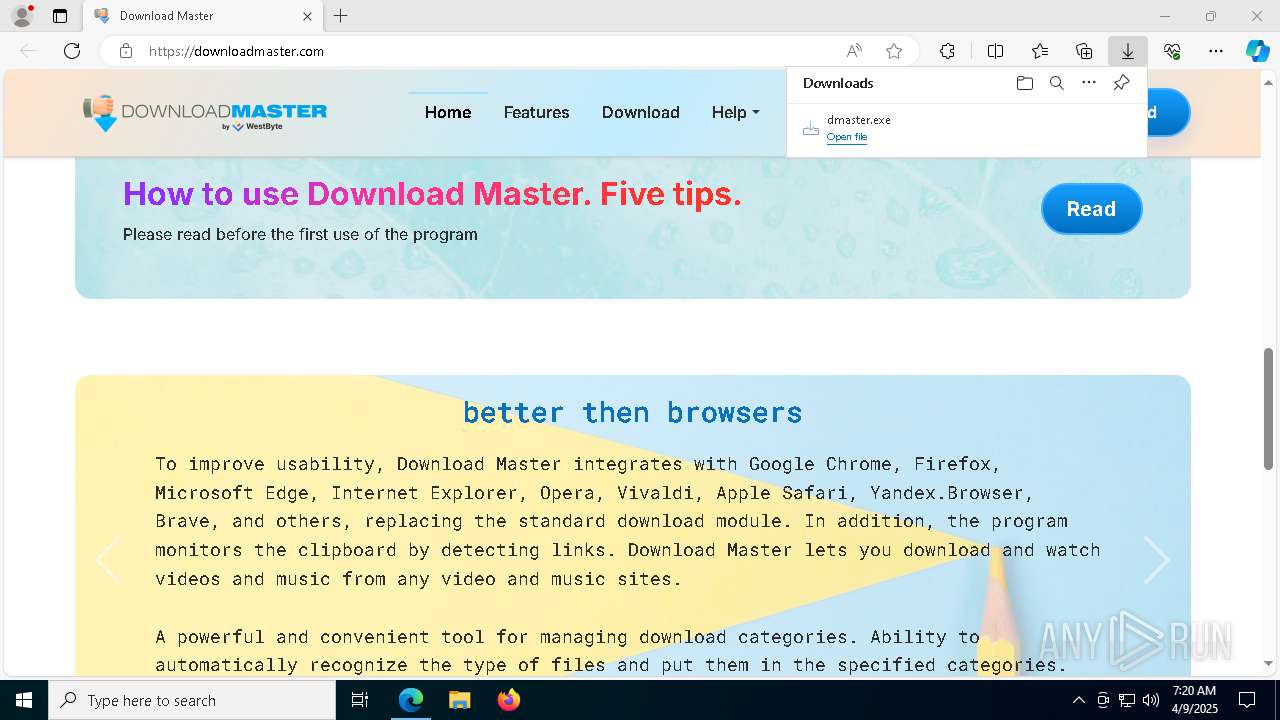This screenshot has width=1280, height=720.
Task: Open network icon in system tray
Action: (1126, 700)
